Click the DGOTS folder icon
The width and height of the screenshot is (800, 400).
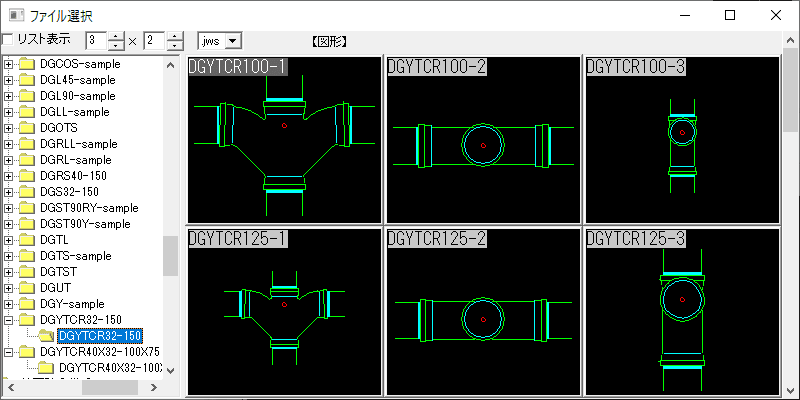tap(27, 128)
